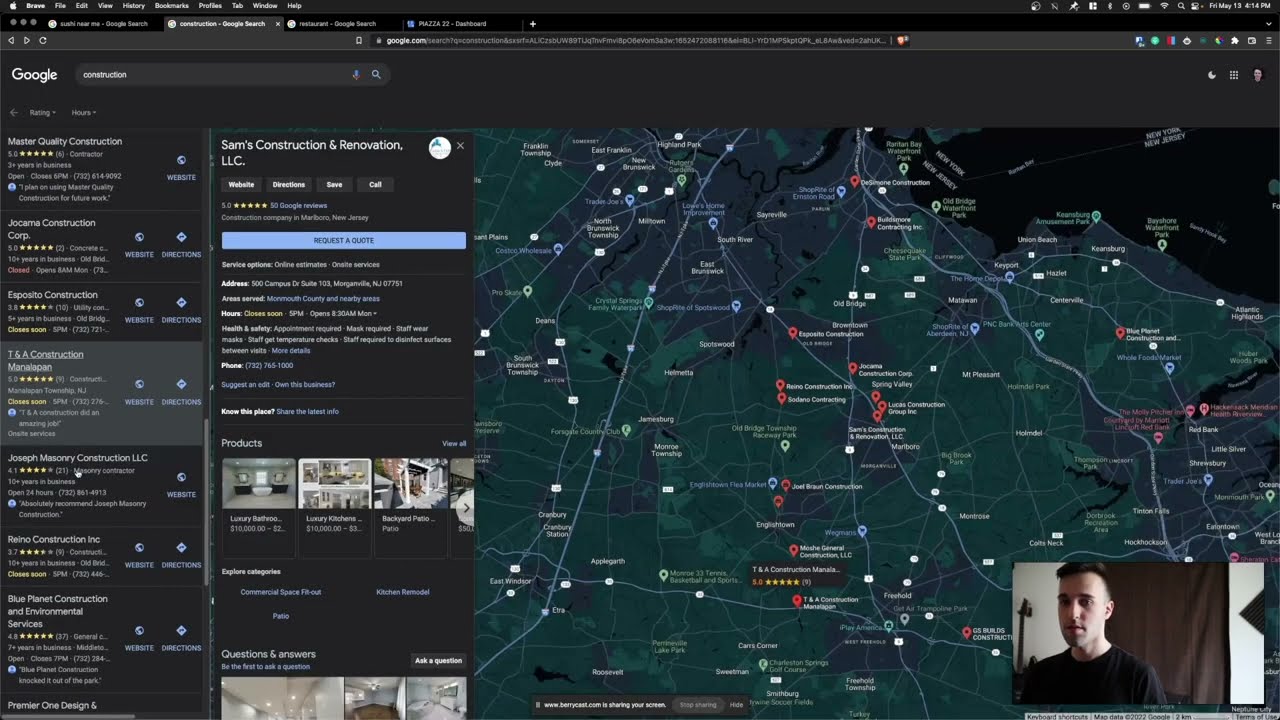Screen dimensions: 1280x720
Task: Toggle Google dark theme moon icon
Action: [1212, 75]
